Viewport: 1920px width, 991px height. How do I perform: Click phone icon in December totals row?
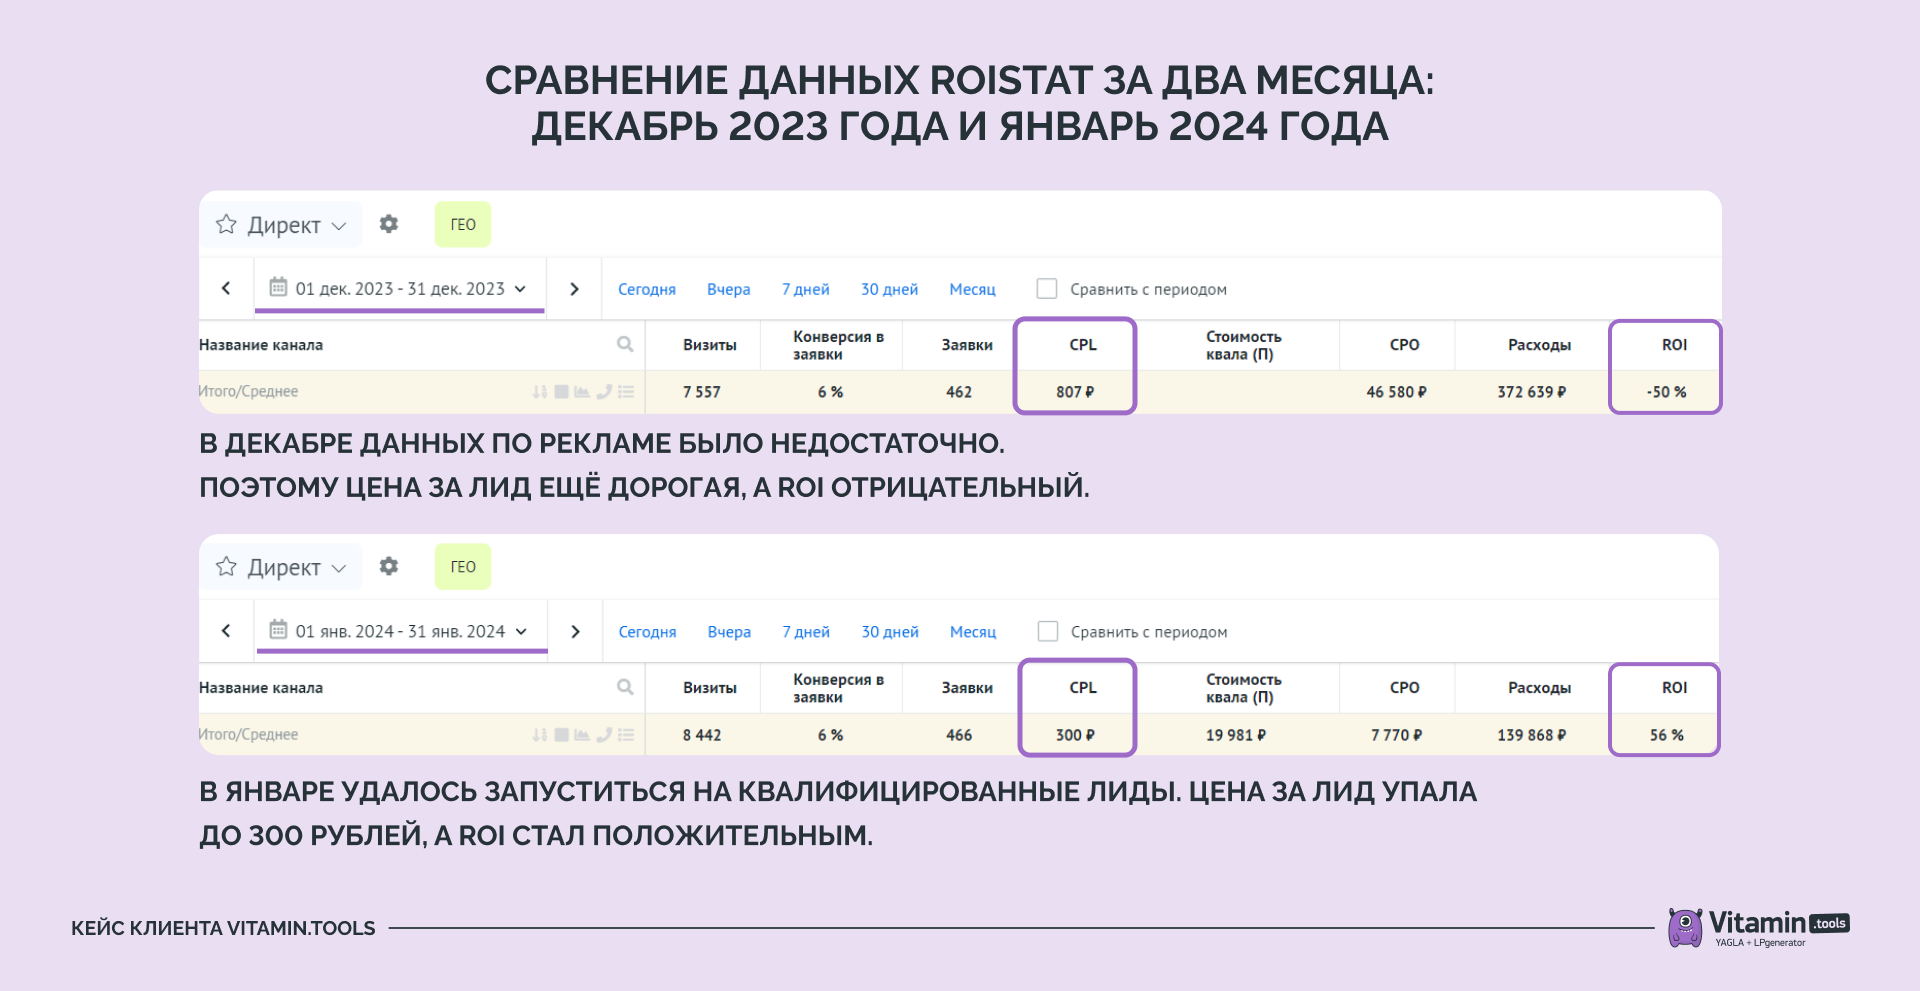pos(604,392)
